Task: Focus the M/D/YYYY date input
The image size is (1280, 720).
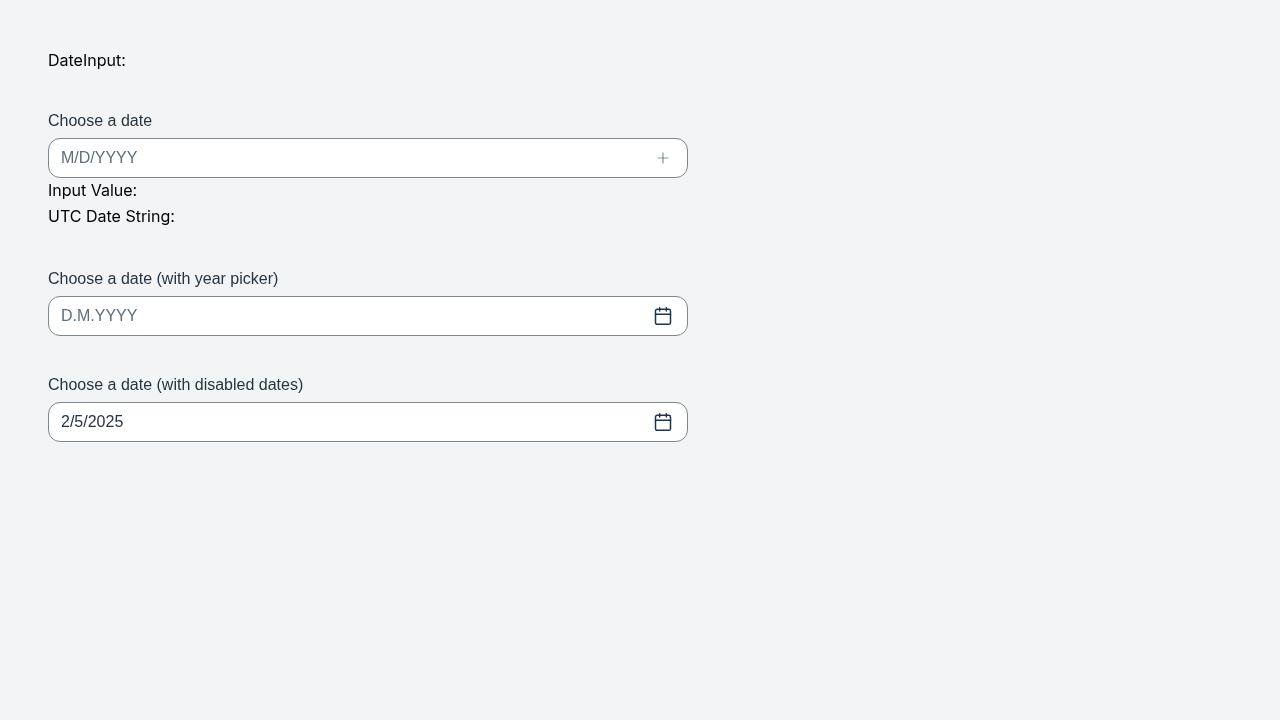Action: (x=368, y=158)
